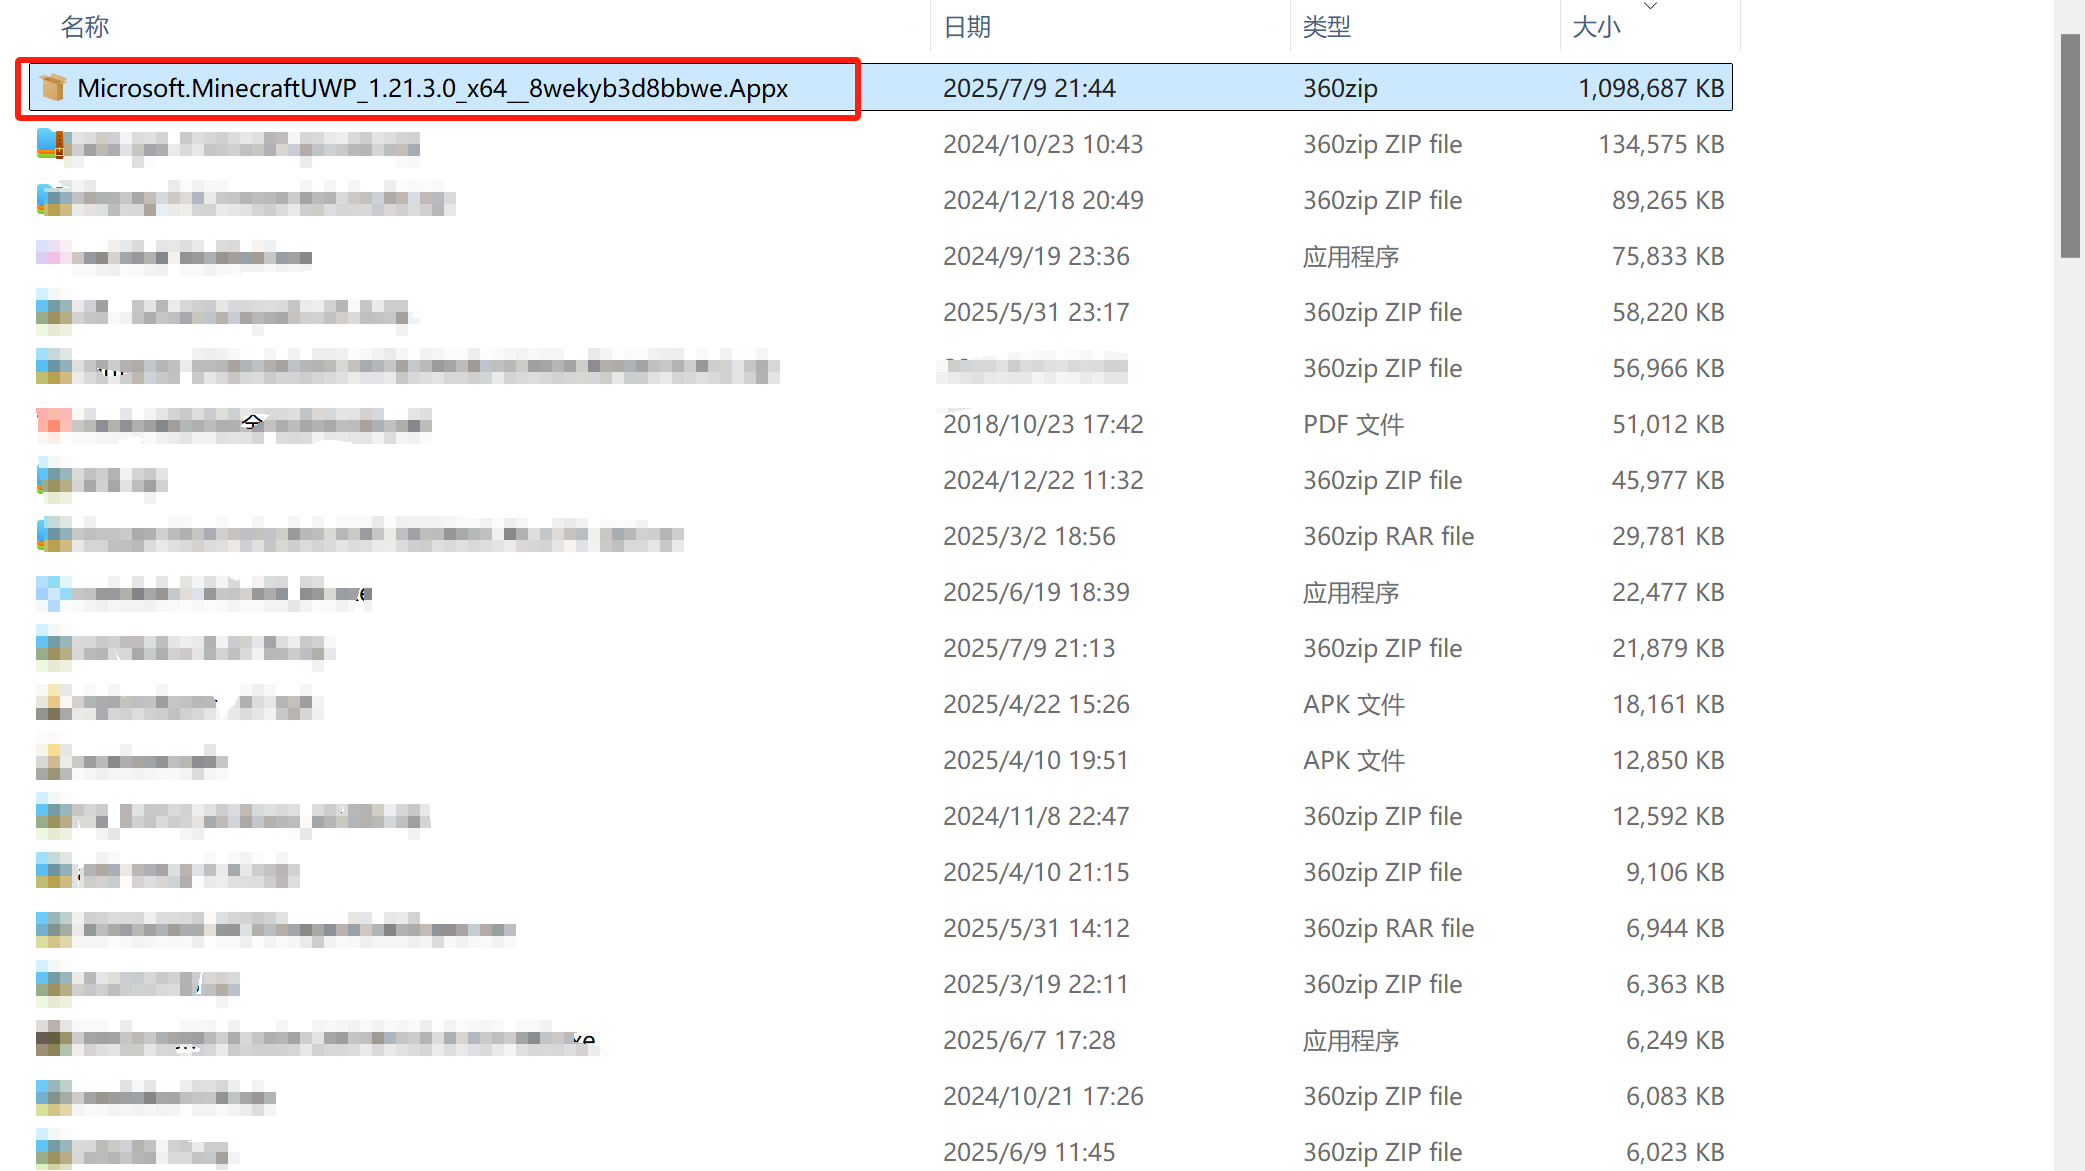
Task: Select the Microsoft.MinecraftUWP Appx file name
Action: (432, 88)
